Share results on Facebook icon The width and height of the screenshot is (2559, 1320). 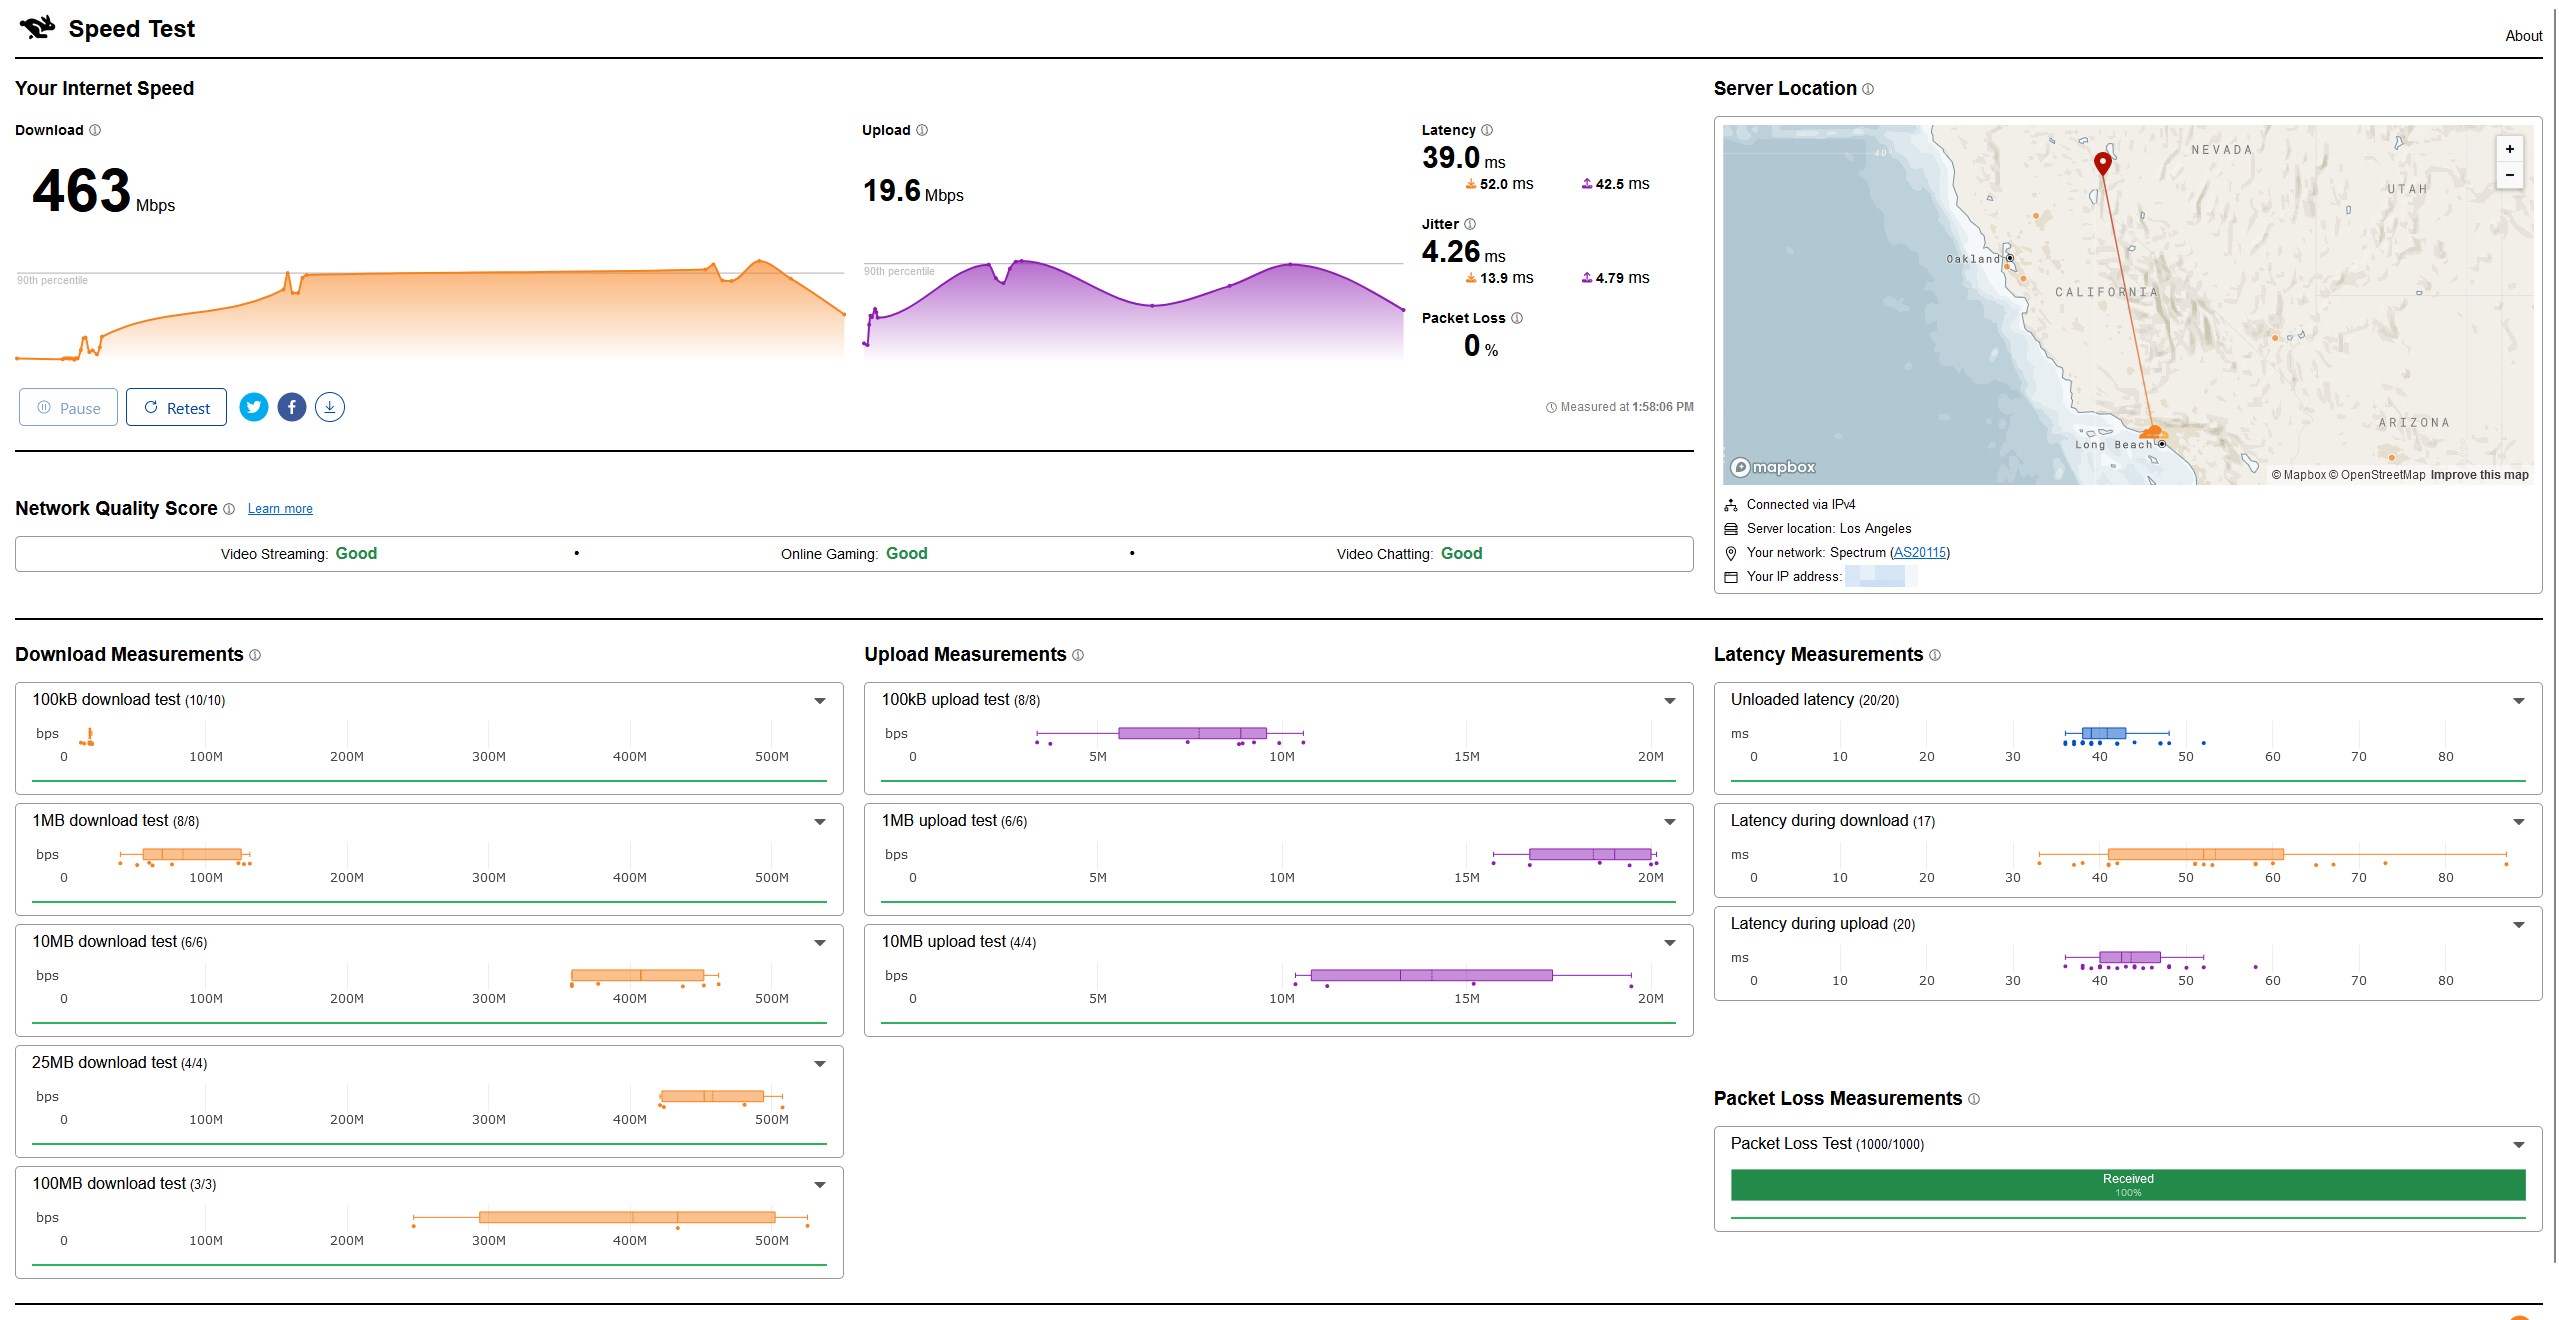pyautogui.click(x=292, y=407)
